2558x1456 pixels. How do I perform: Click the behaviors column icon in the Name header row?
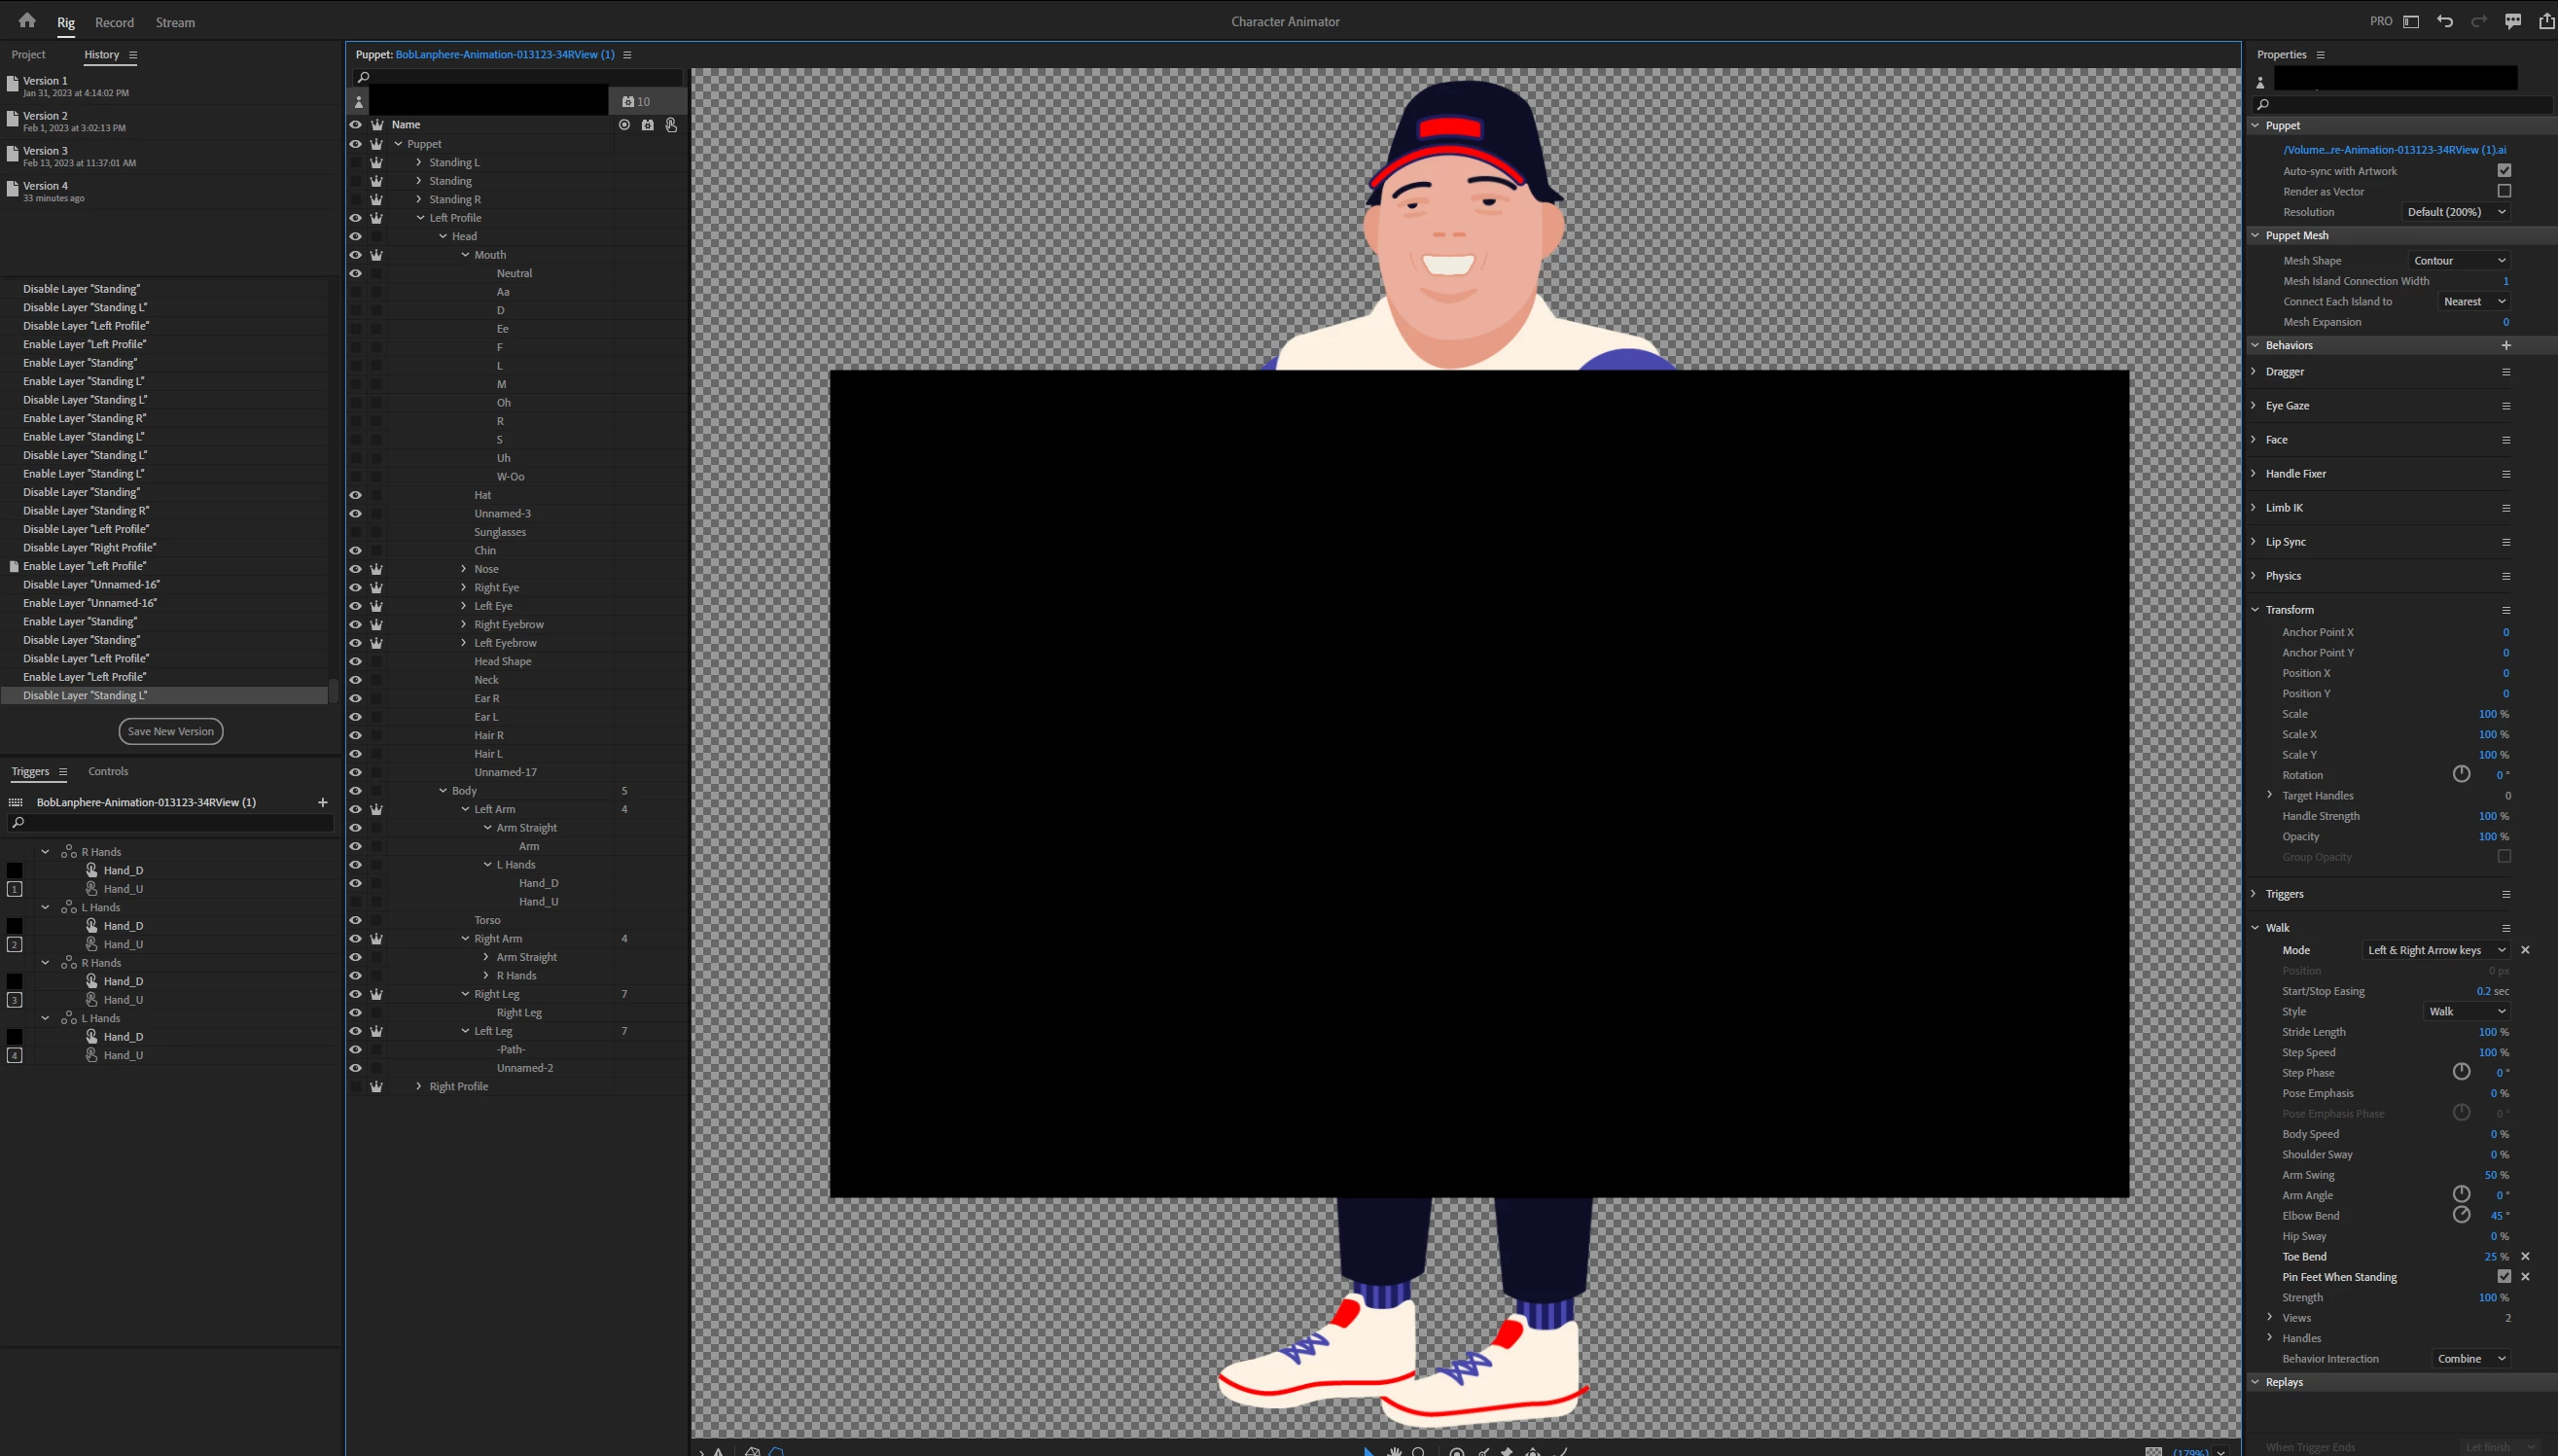[x=647, y=125]
